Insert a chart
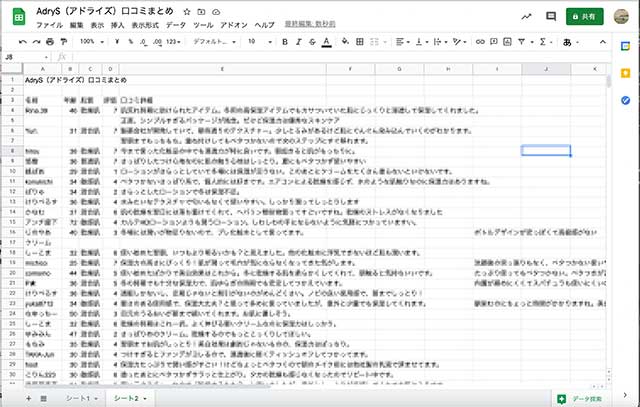This screenshot has height=407, width=640. 507,42
